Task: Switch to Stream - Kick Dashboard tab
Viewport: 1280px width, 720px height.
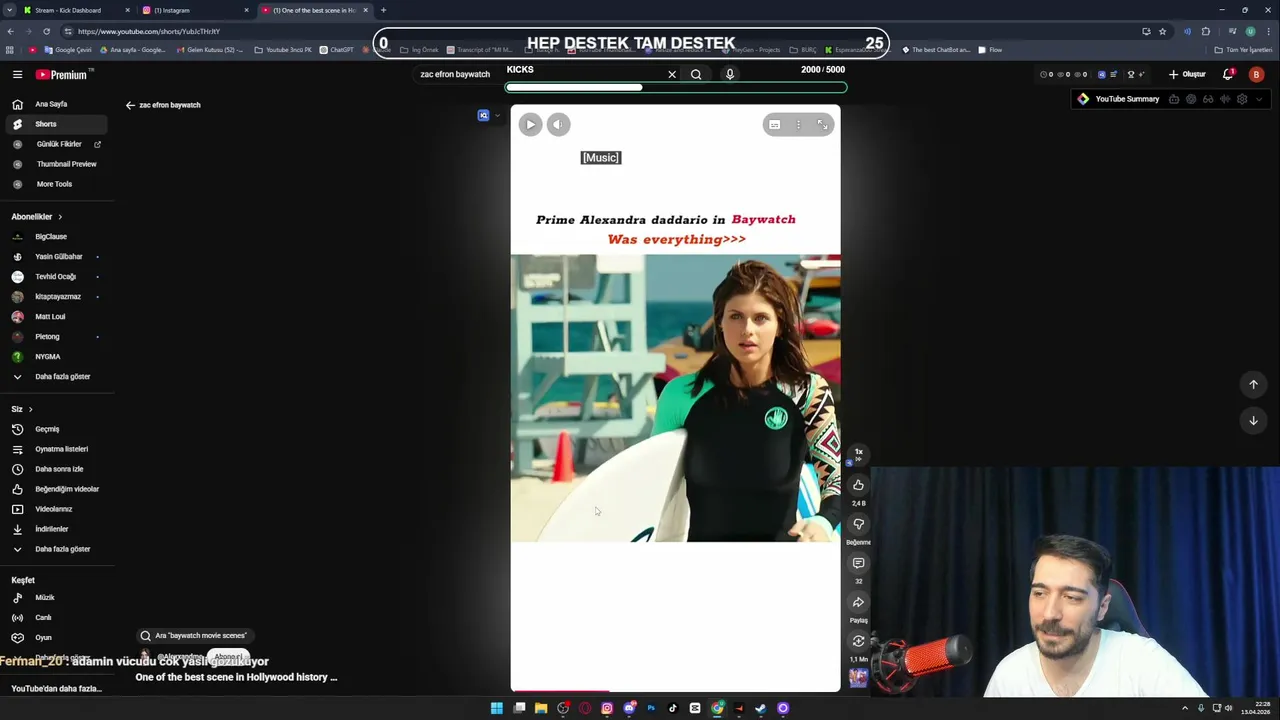Action: point(77,10)
